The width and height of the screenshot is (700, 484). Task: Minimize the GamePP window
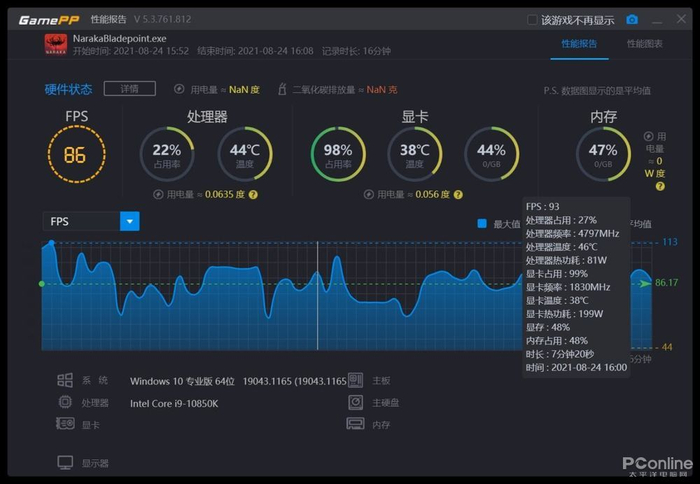657,21
